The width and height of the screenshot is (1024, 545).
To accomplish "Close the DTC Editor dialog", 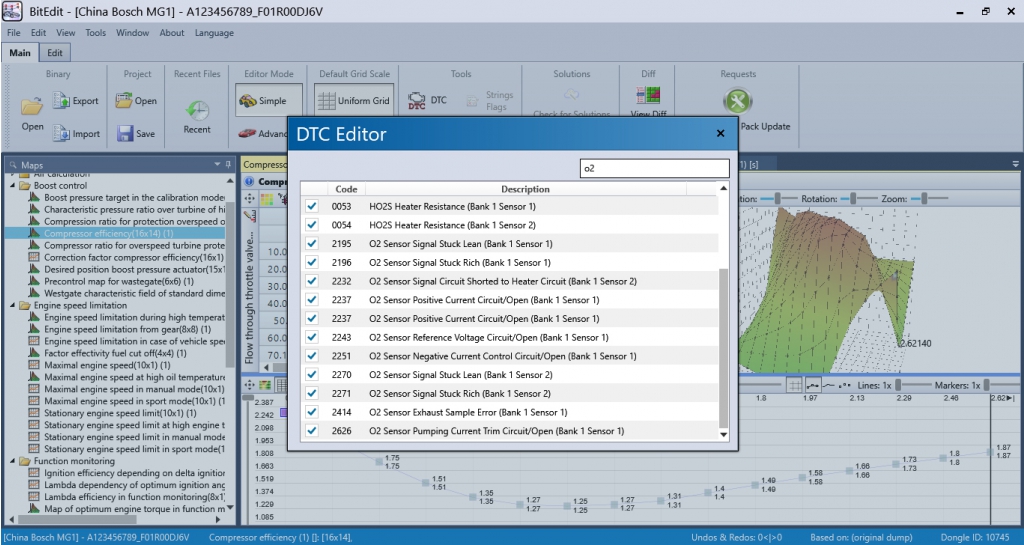I will click(x=720, y=133).
